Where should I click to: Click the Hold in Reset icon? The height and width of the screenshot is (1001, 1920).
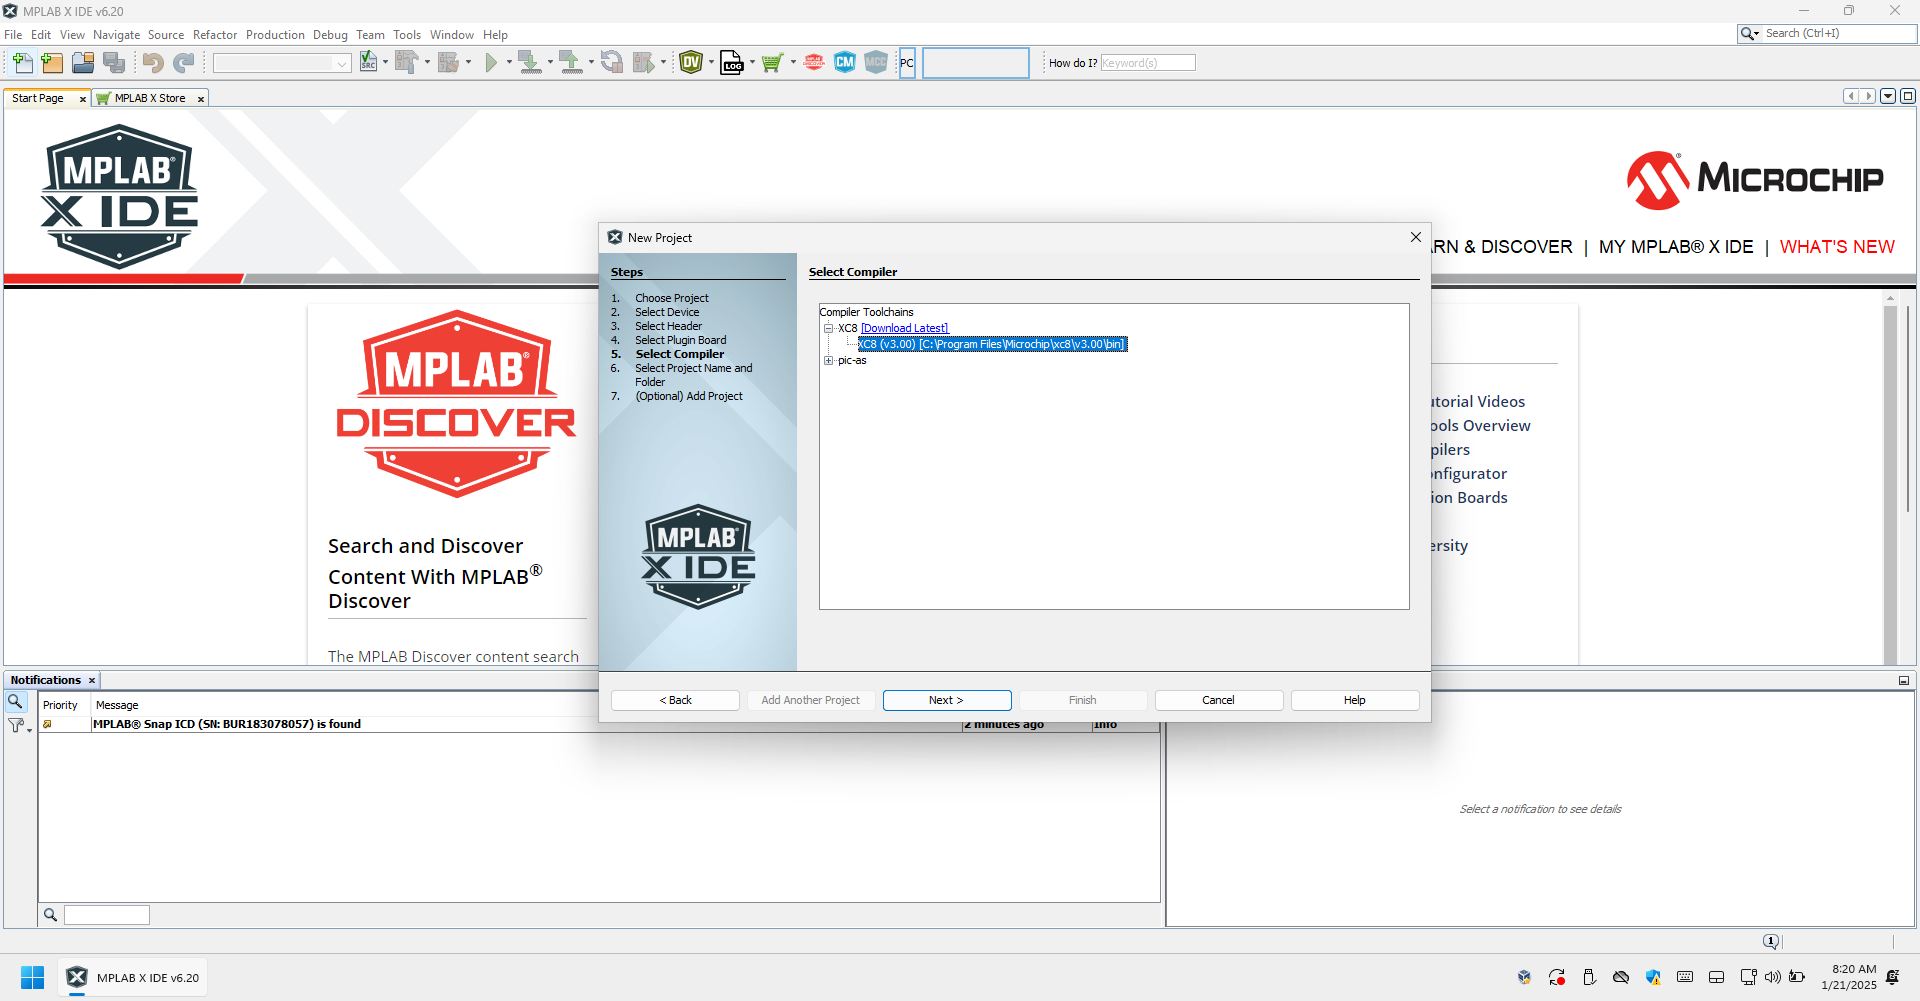coord(612,63)
